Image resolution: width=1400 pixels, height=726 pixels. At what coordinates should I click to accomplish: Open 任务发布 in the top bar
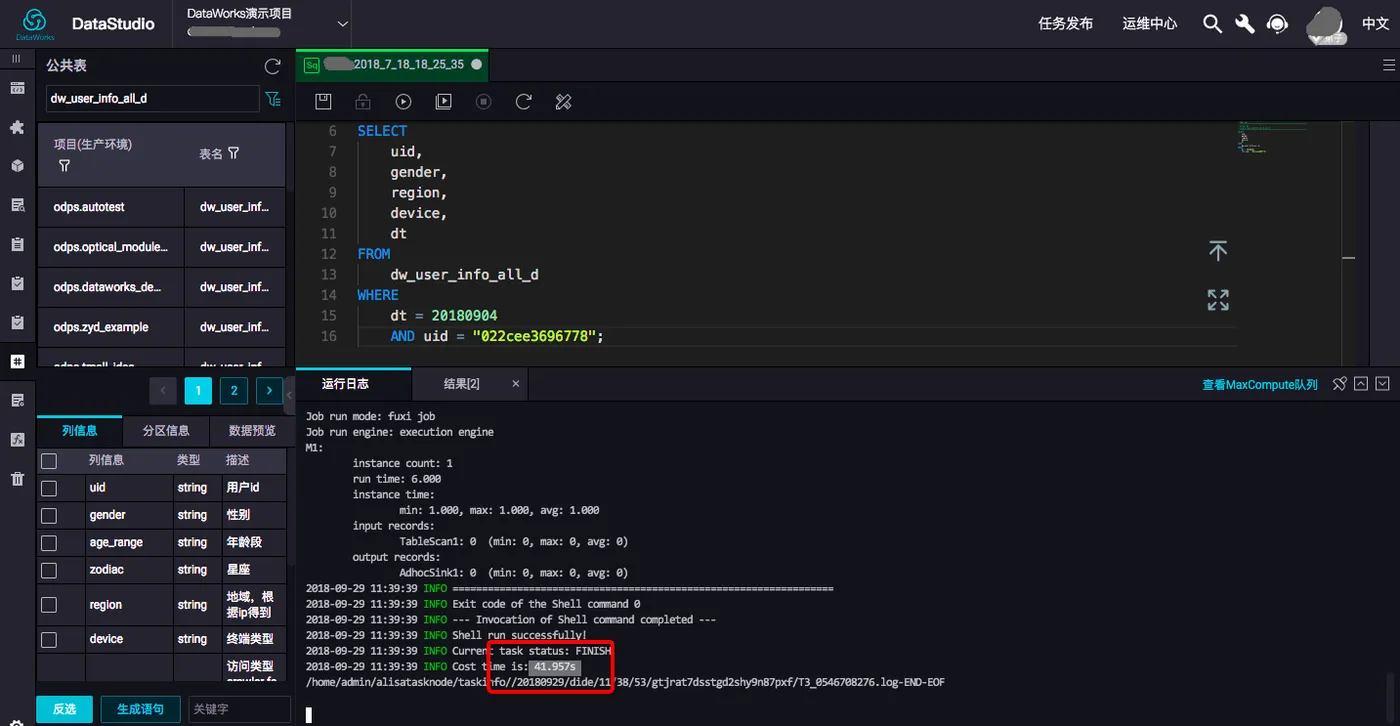[1066, 24]
